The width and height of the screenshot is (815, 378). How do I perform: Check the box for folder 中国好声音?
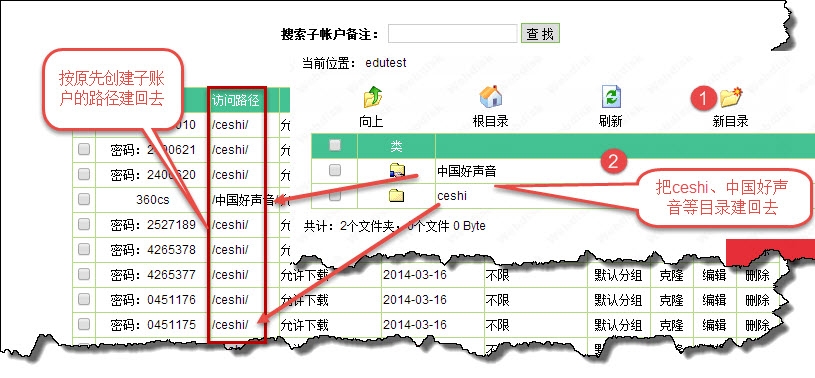click(x=335, y=170)
